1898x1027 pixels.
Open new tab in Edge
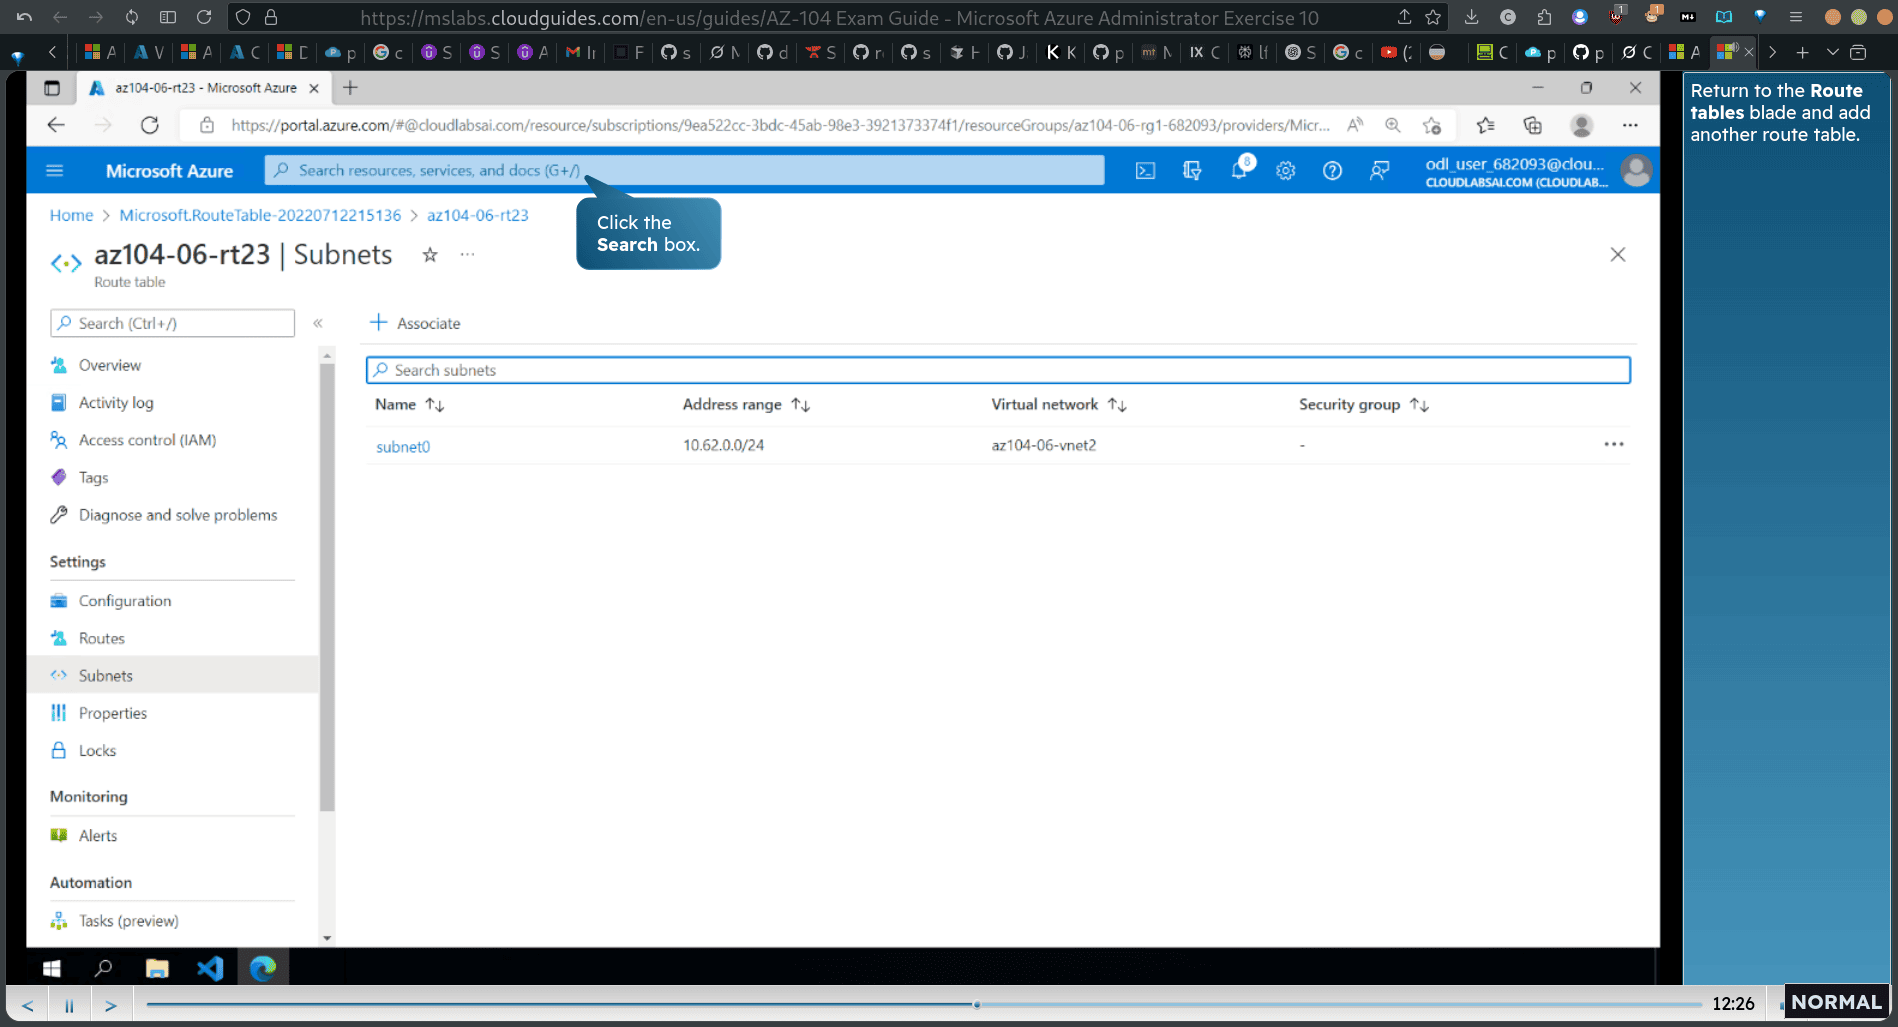pyautogui.click(x=350, y=88)
